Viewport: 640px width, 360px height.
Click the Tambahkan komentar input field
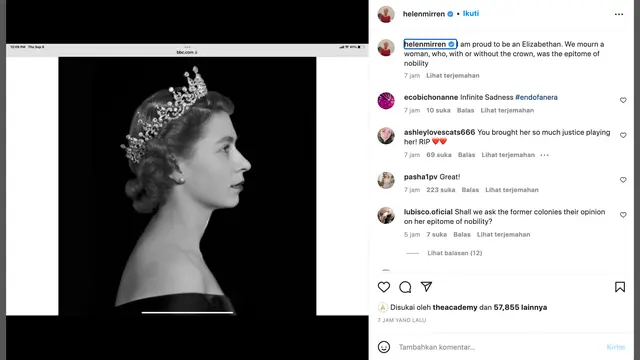[500, 347]
